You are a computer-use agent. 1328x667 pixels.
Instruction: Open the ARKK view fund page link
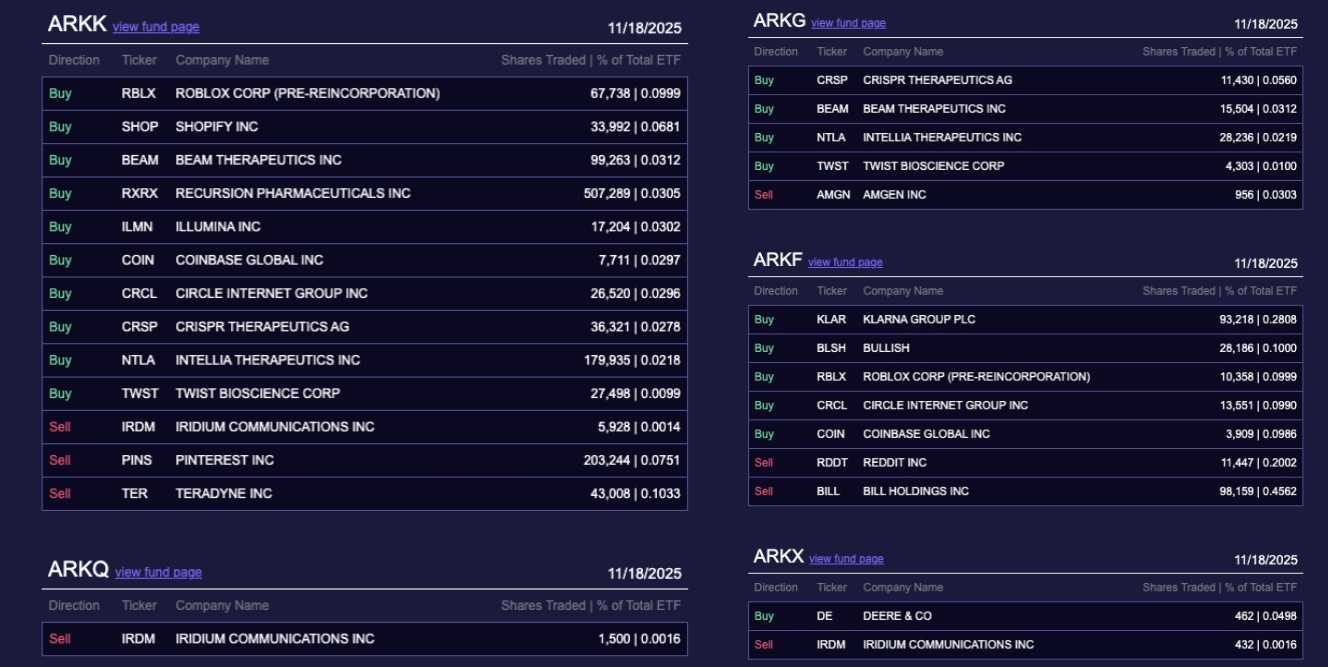pos(156,27)
